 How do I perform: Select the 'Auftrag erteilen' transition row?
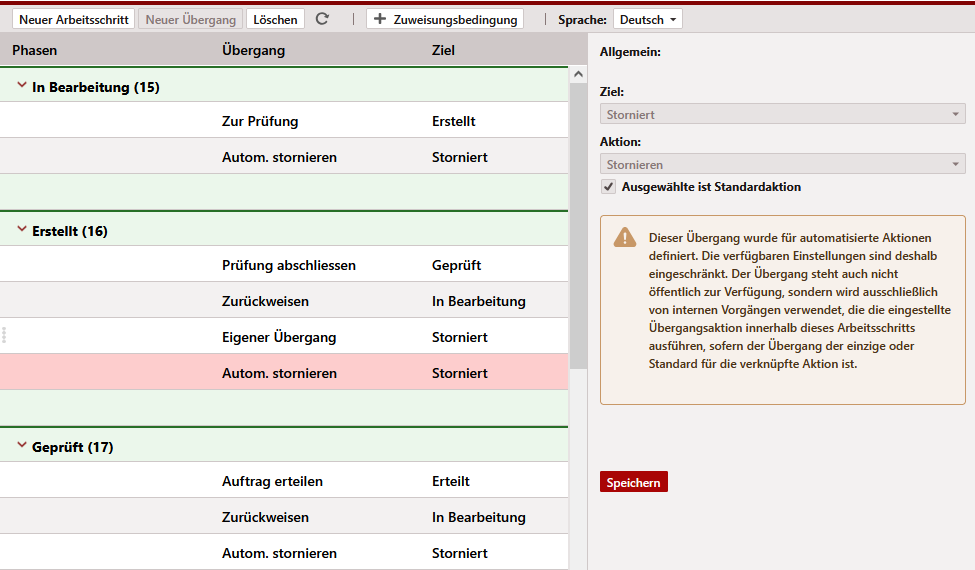point(272,481)
